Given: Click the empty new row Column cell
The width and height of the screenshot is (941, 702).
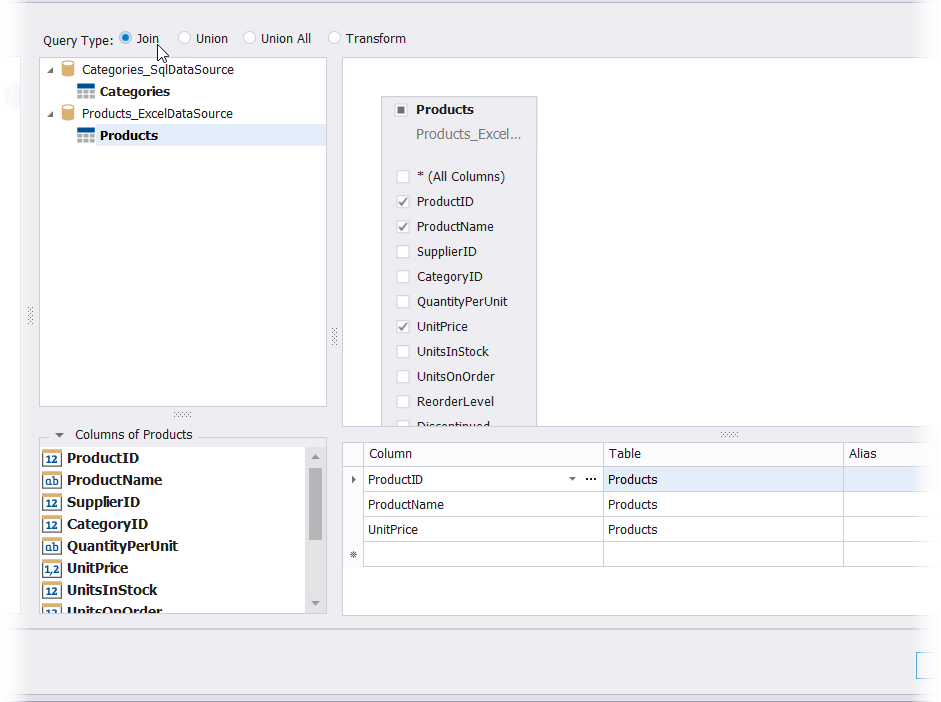Looking at the screenshot, I should 482,555.
